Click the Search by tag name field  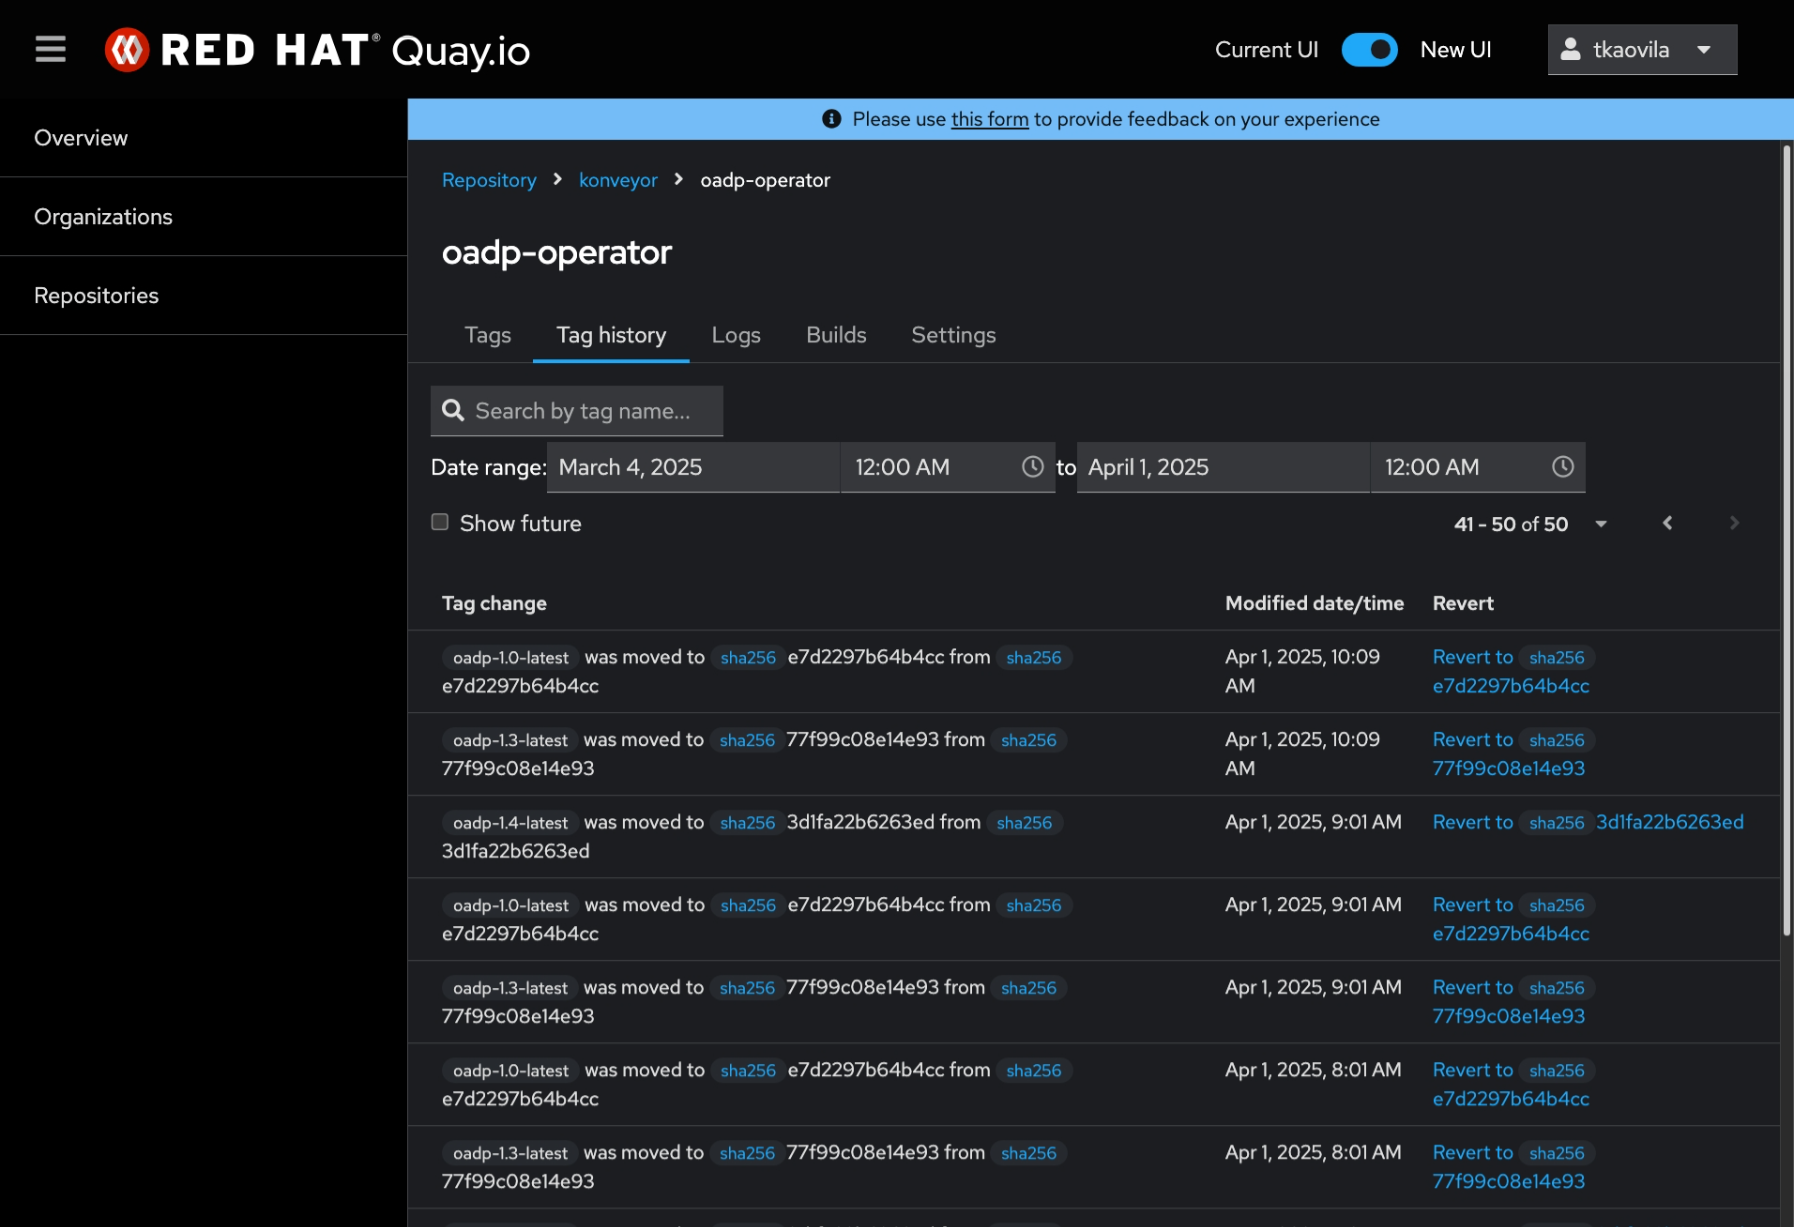pyautogui.click(x=590, y=411)
